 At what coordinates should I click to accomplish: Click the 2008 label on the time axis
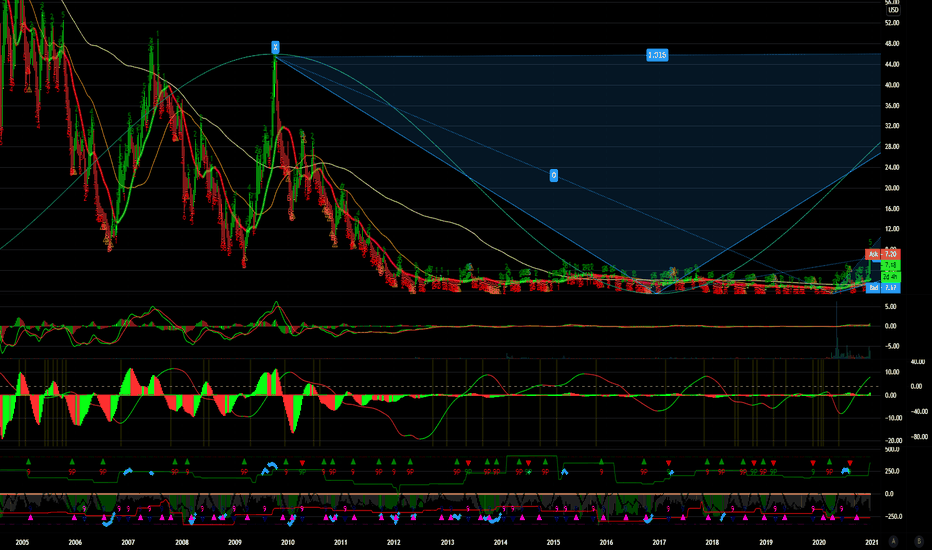[x=182, y=542]
